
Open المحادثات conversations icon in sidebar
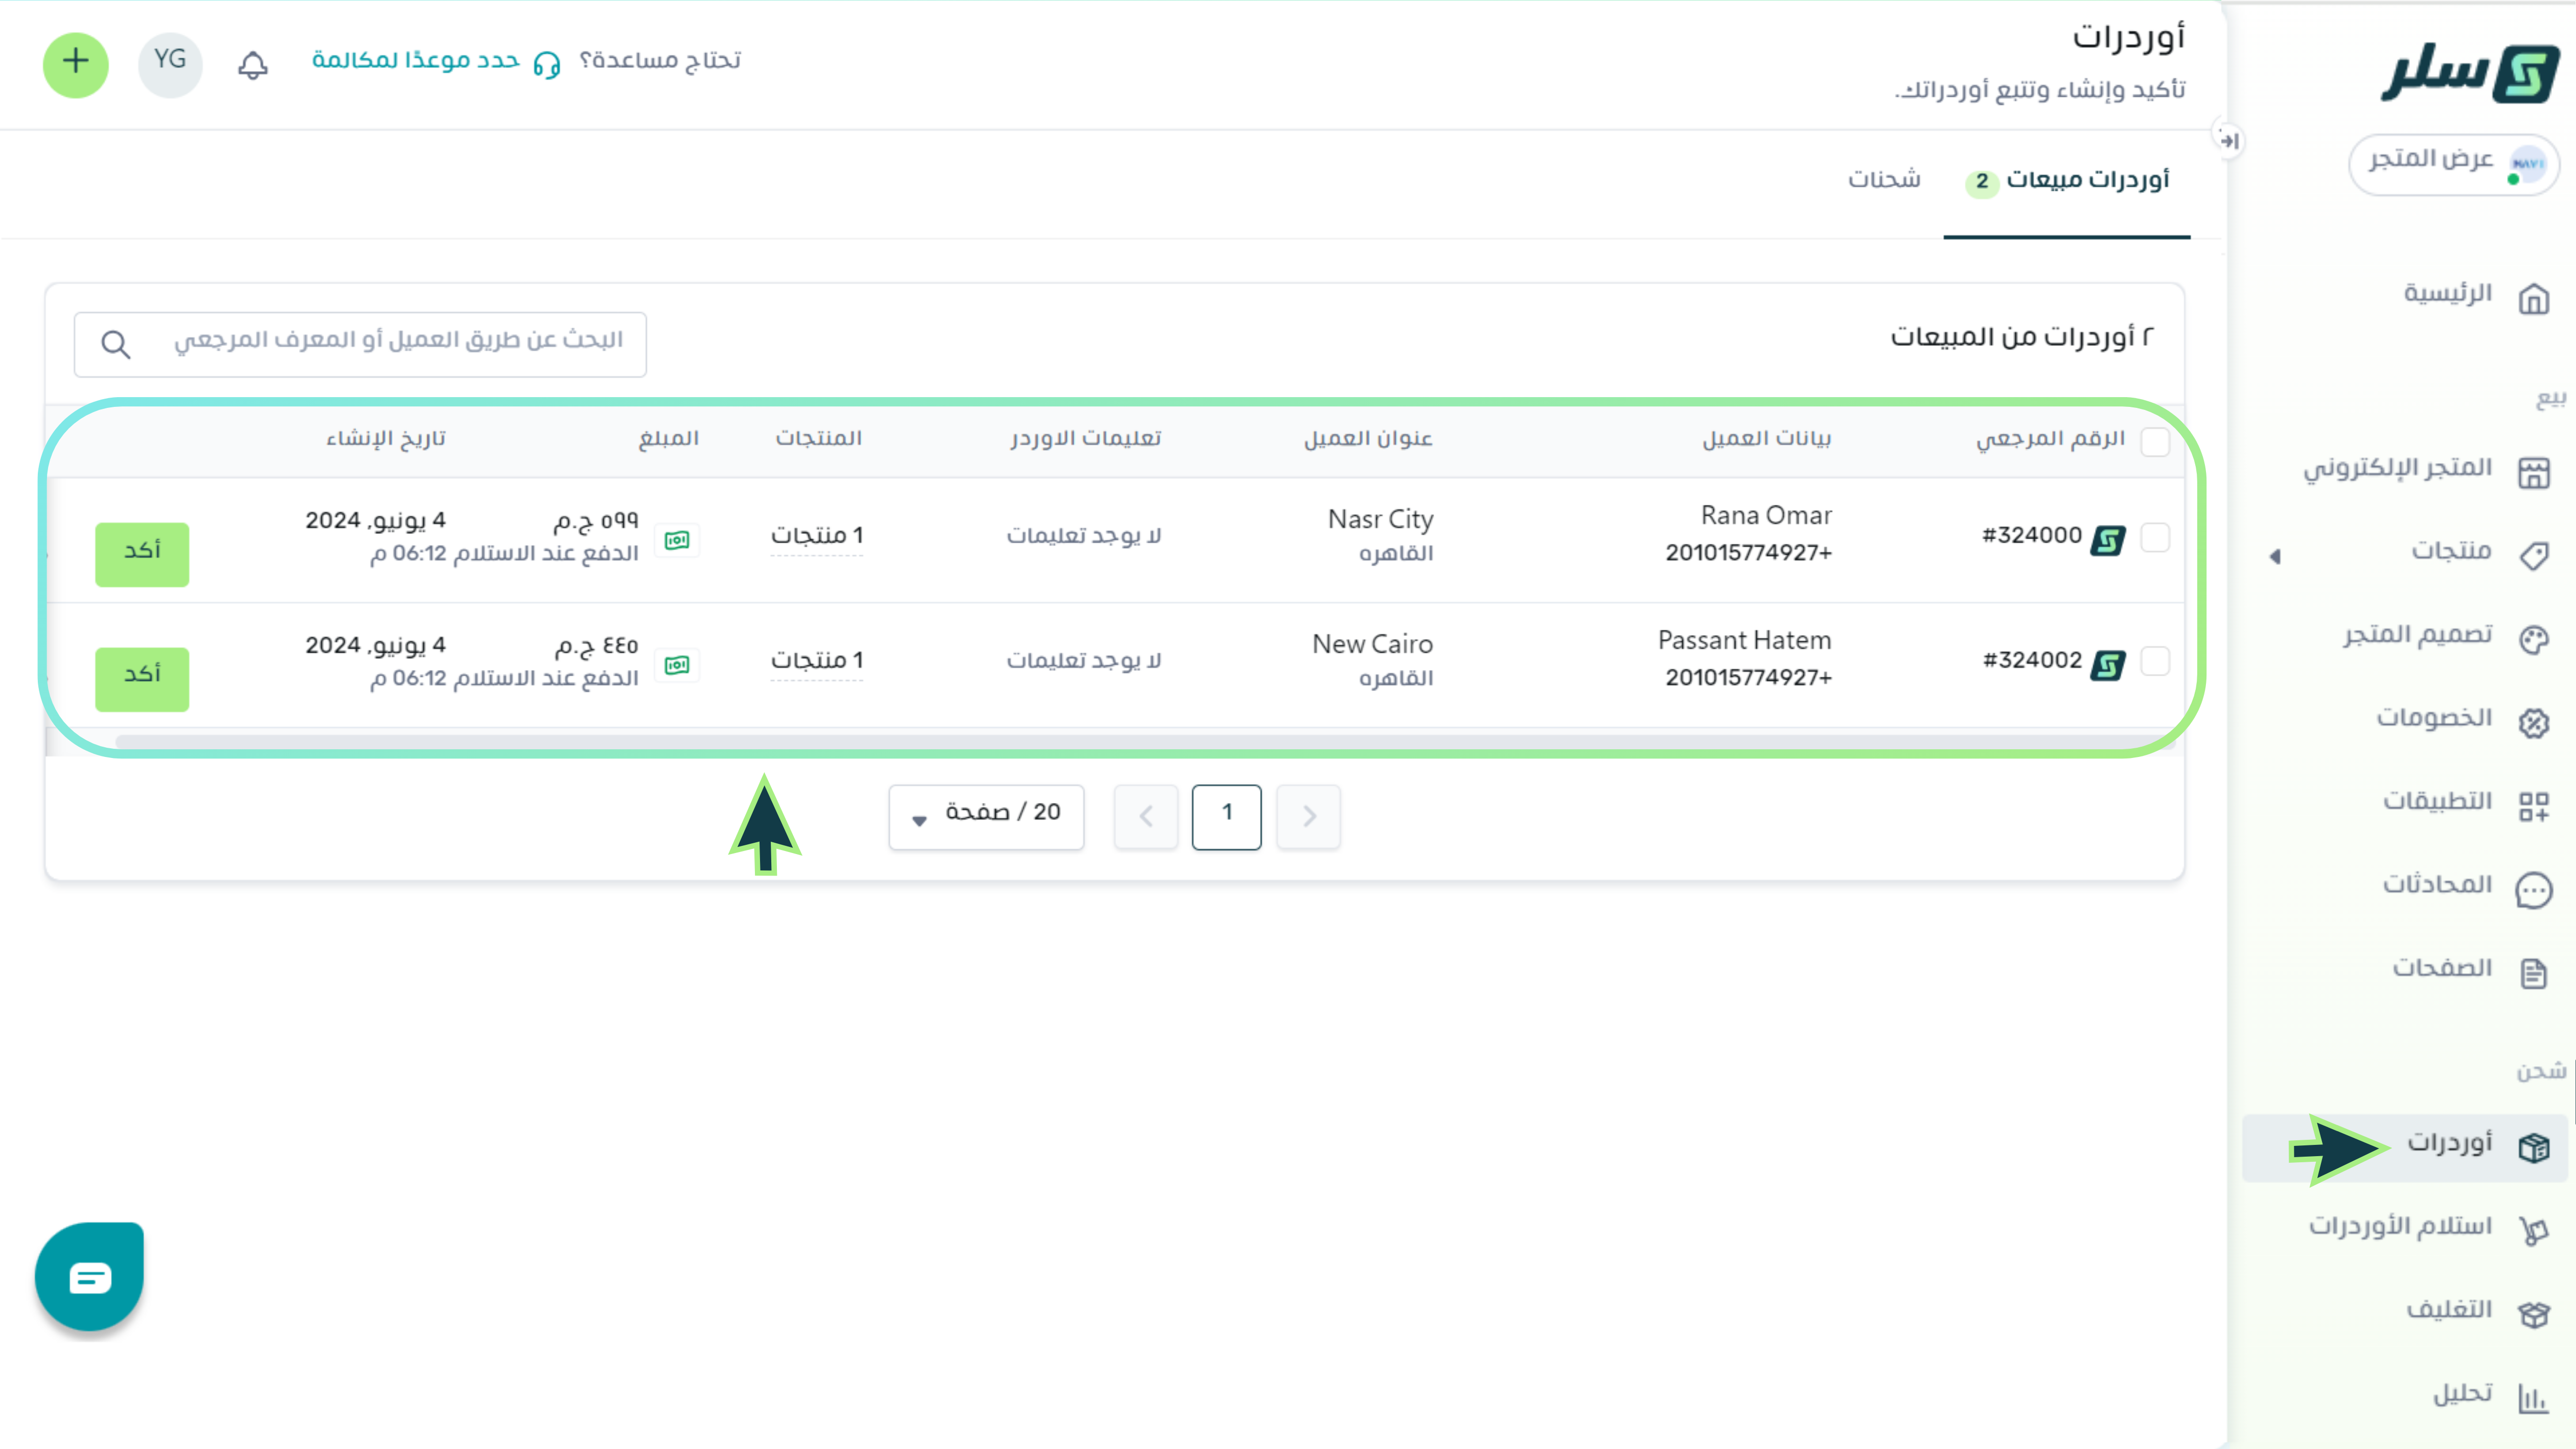coord(2533,889)
